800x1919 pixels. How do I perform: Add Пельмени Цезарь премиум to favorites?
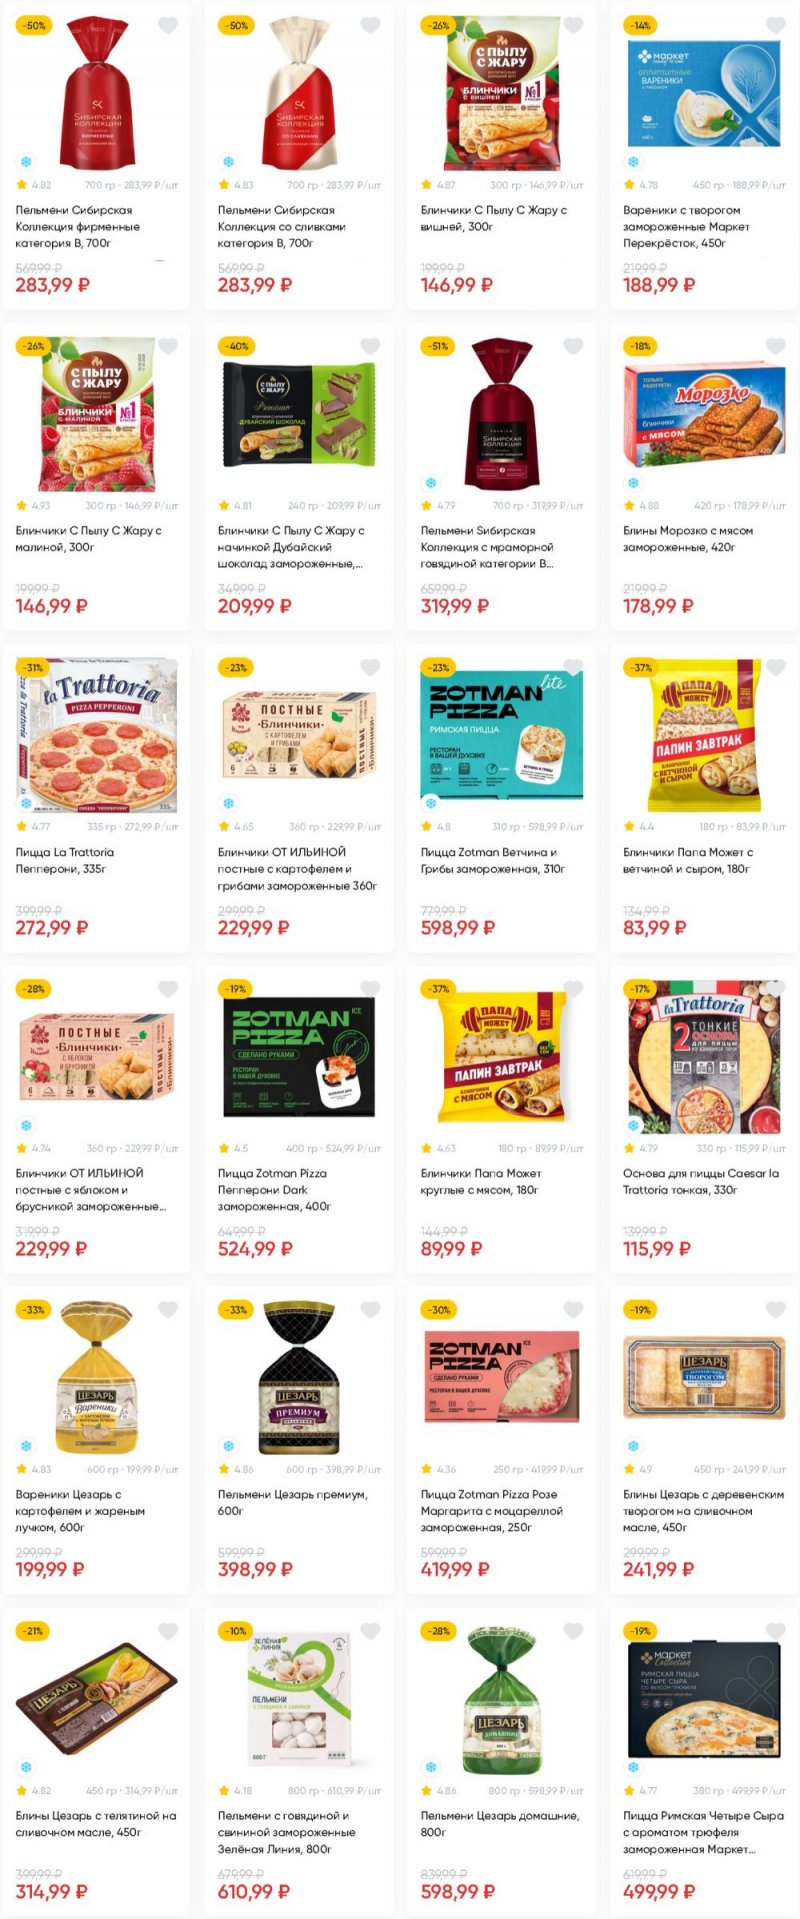tap(370, 1309)
